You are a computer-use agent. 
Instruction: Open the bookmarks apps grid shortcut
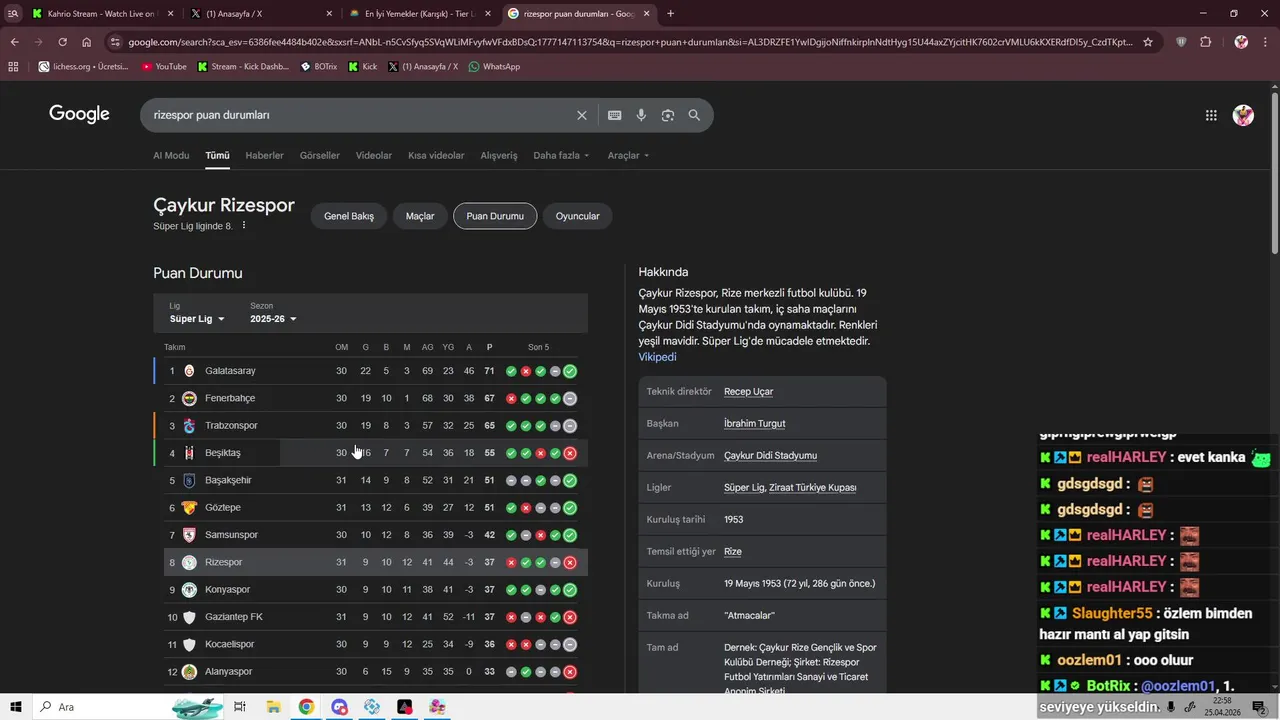tap(13, 66)
